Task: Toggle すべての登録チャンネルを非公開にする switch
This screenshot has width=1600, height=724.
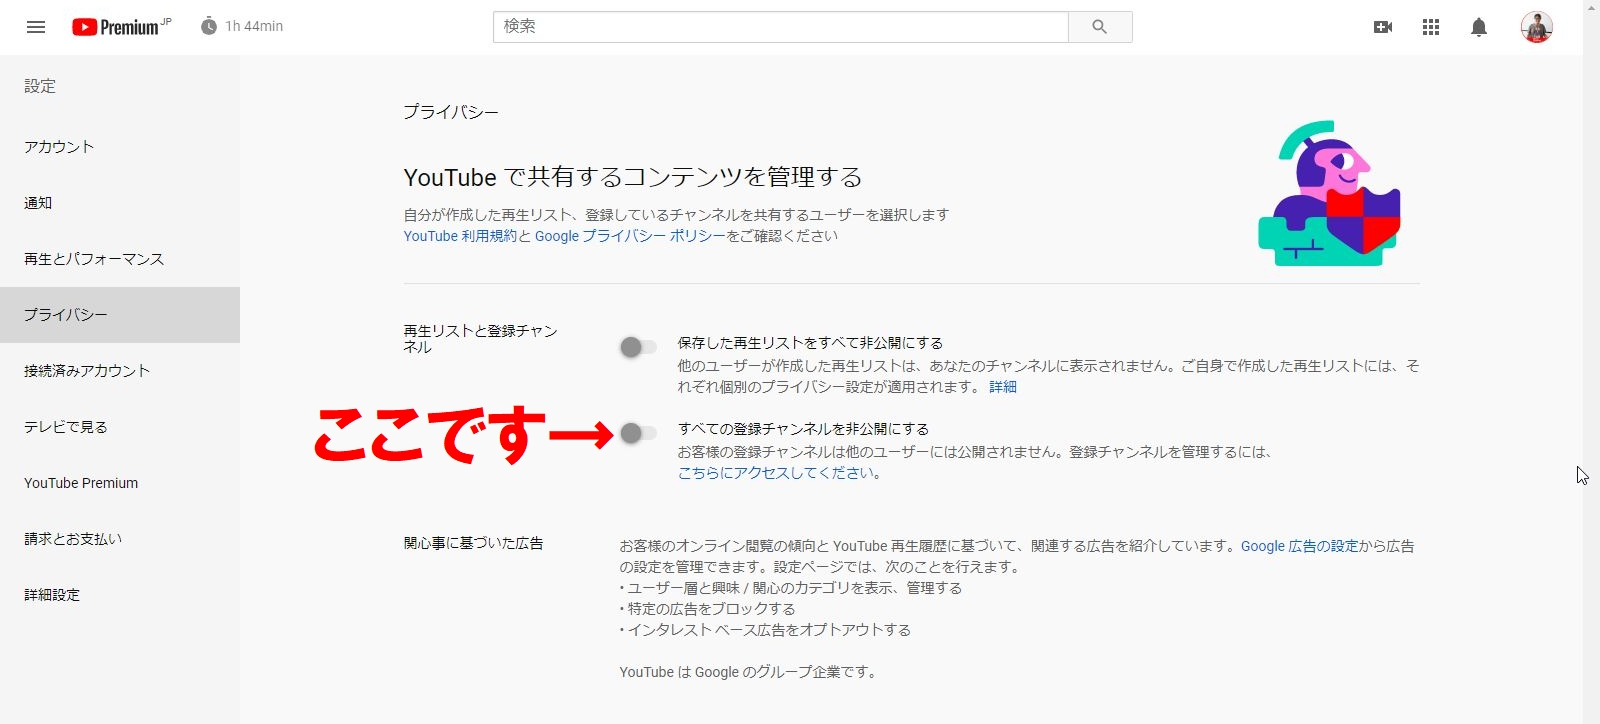Action: tap(638, 433)
